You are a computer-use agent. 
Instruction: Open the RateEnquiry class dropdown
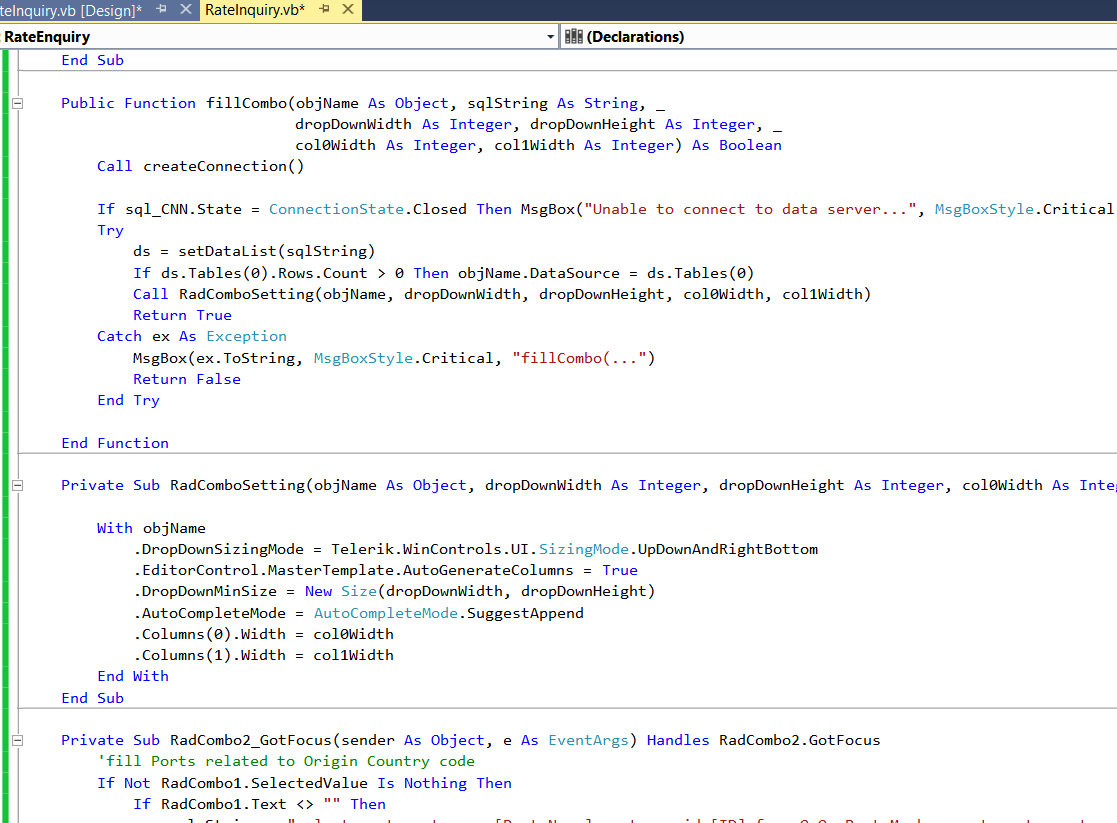(551, 37)
